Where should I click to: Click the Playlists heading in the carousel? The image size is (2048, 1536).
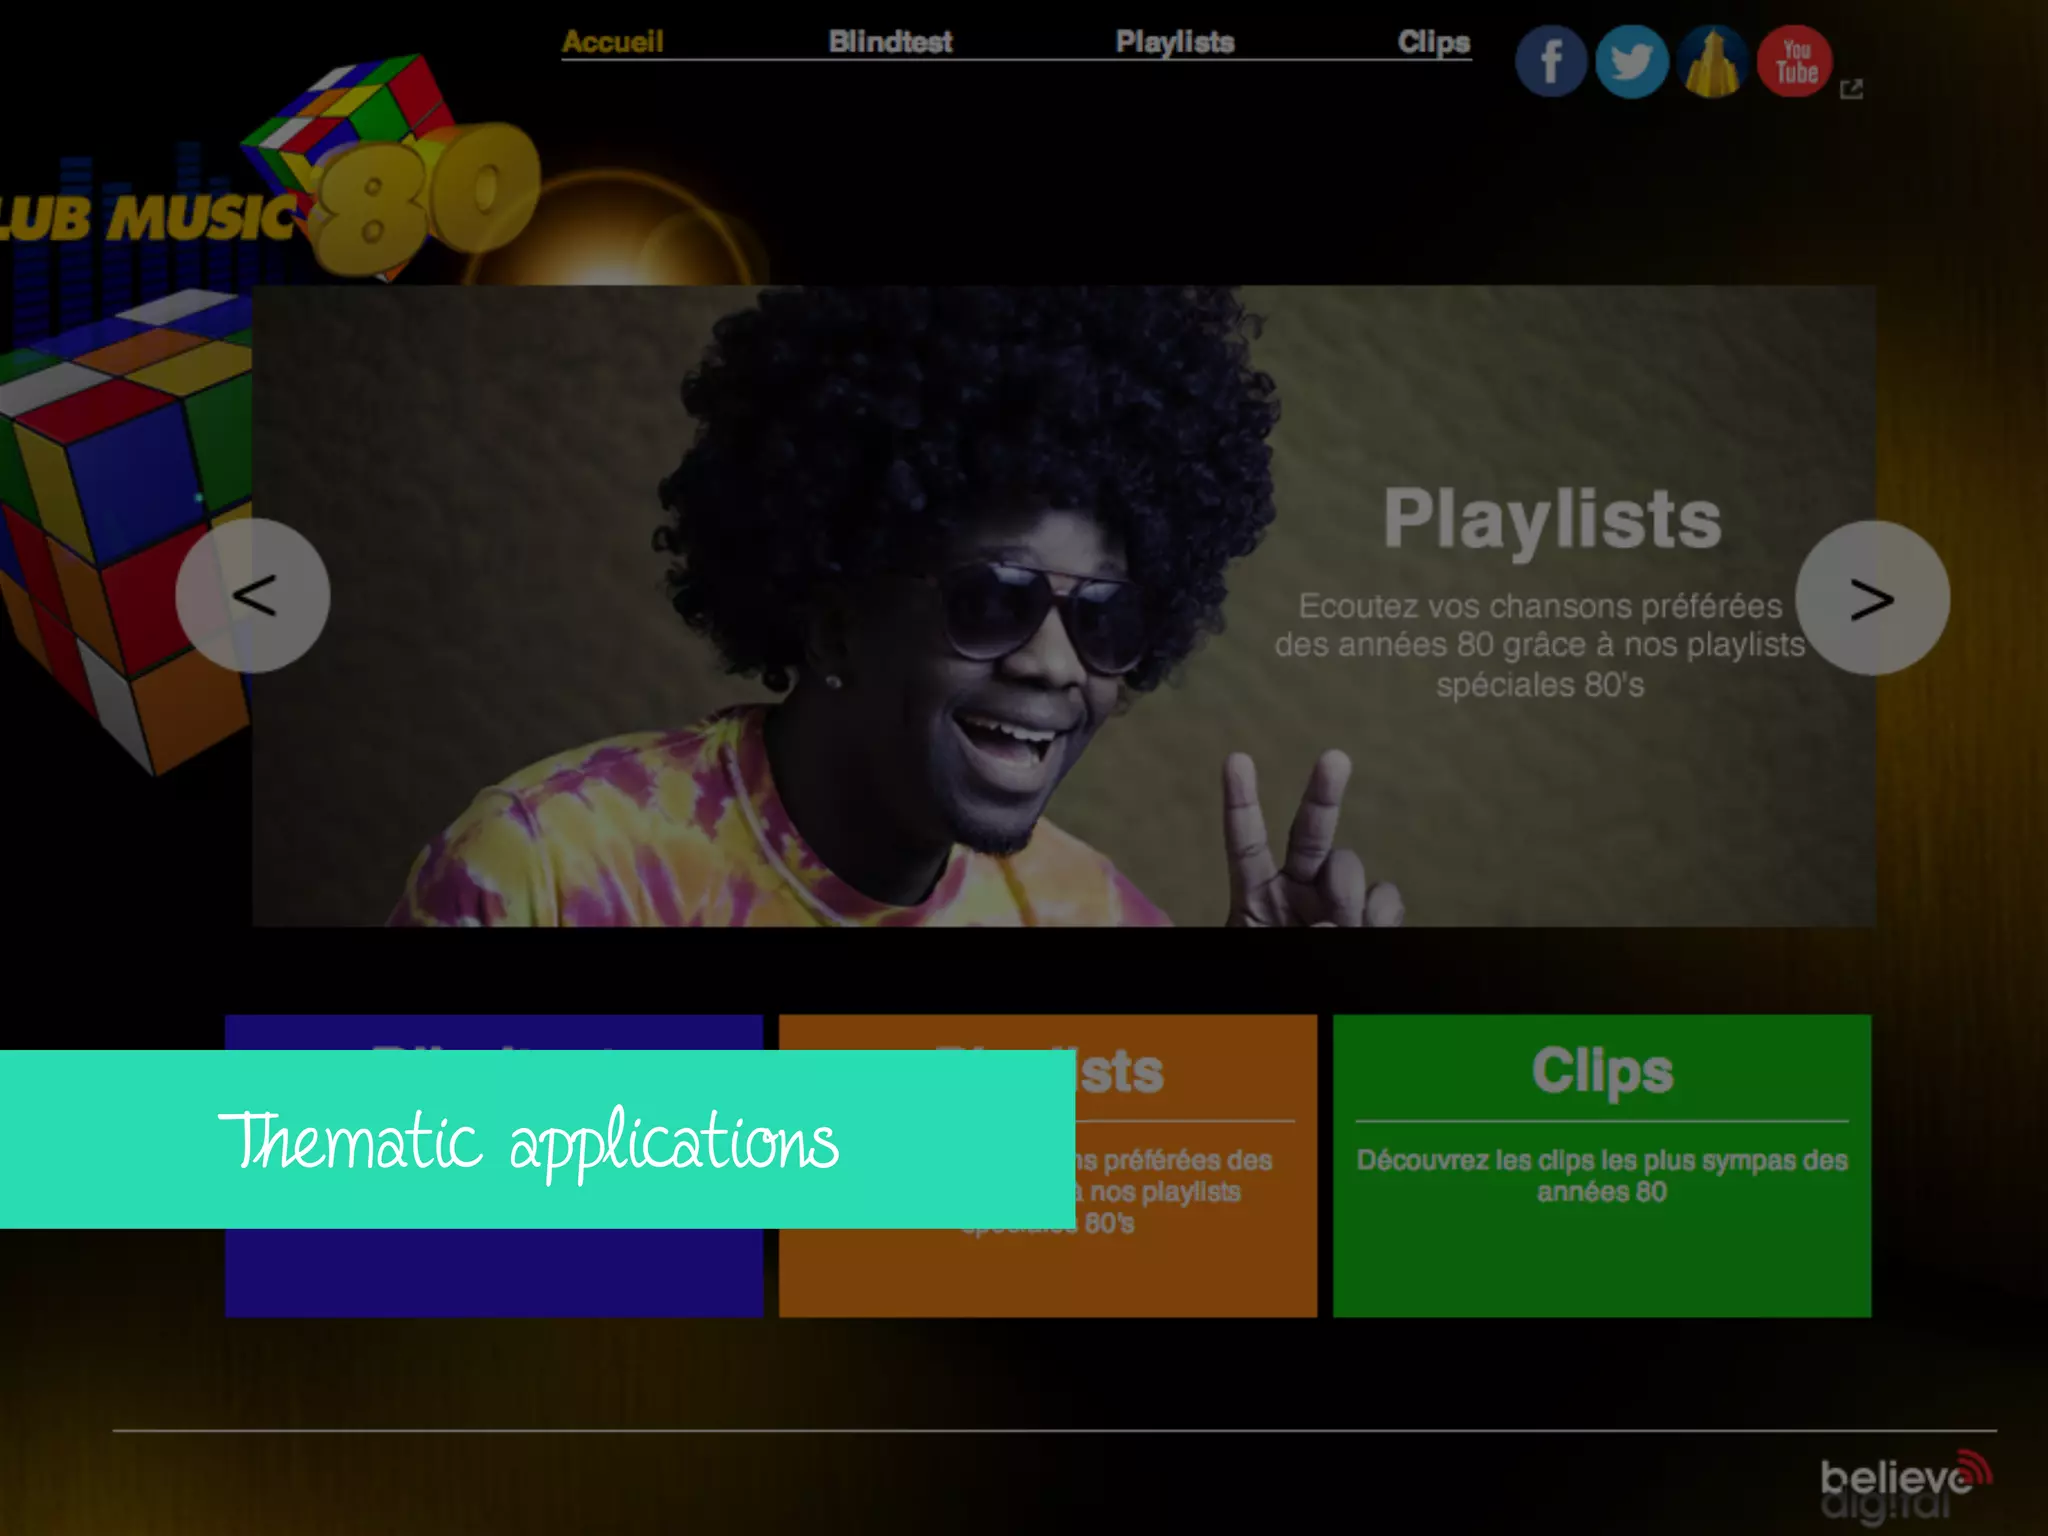click(x=1552, y=520)
